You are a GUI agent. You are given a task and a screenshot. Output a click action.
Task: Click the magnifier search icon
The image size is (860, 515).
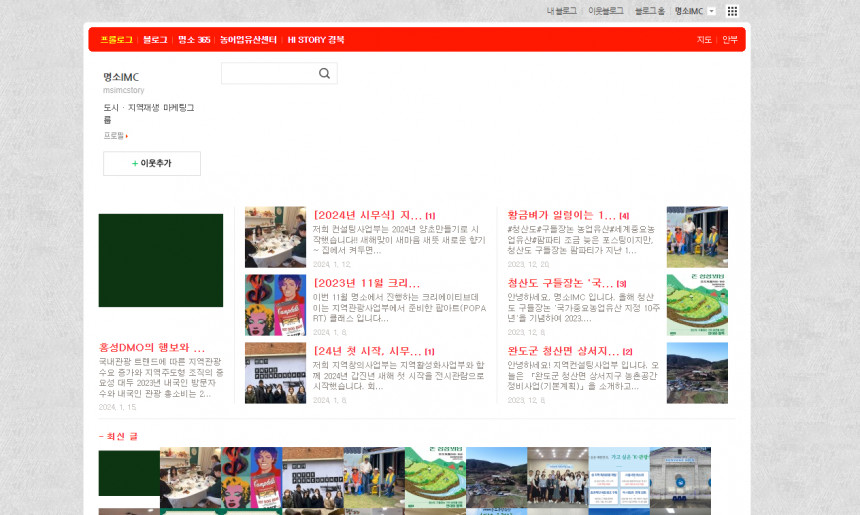click(x=324, y=74)
